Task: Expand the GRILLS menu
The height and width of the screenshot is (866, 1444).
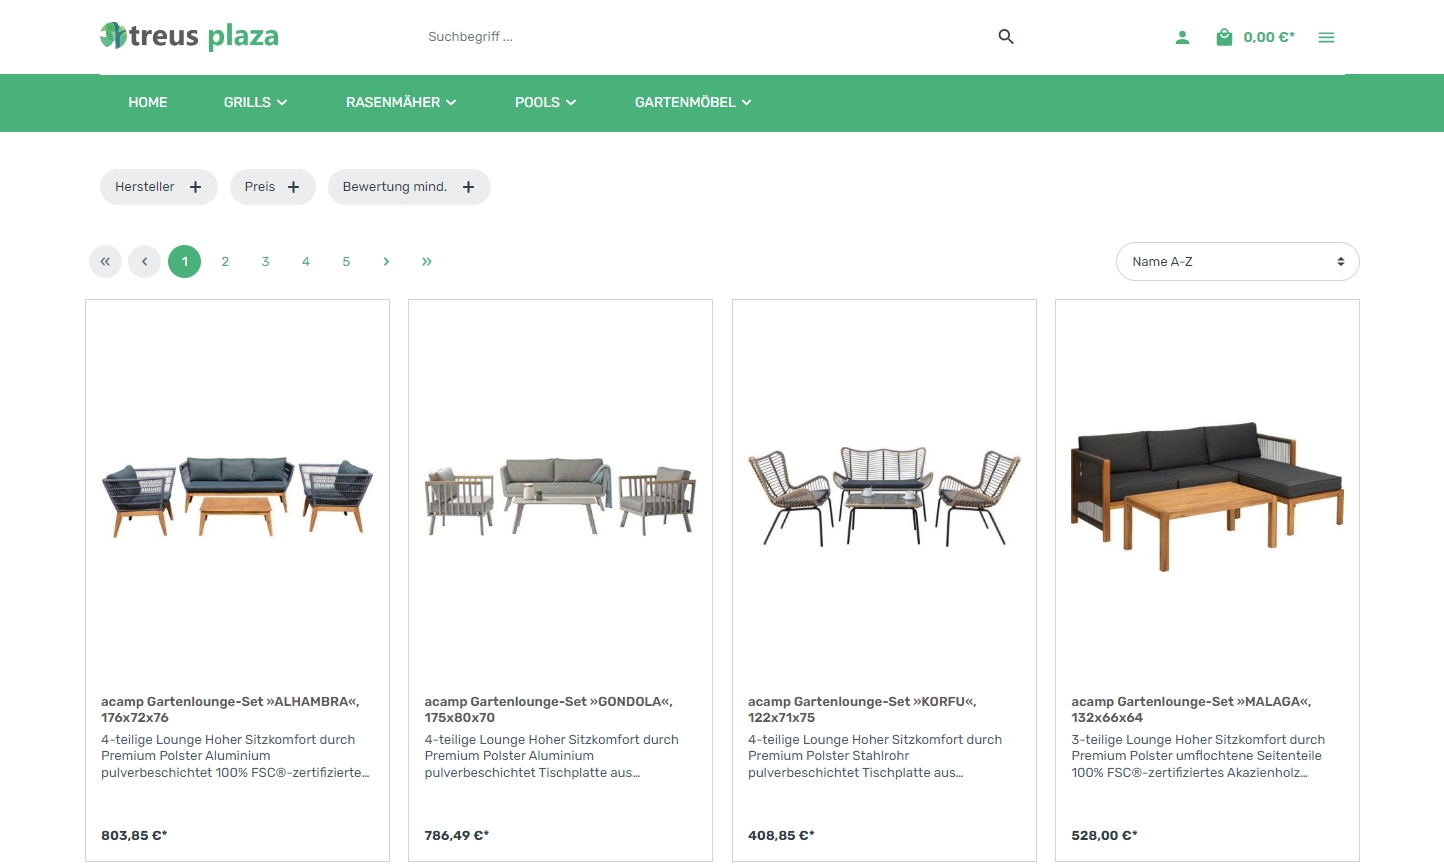Action: coord(255,102)
